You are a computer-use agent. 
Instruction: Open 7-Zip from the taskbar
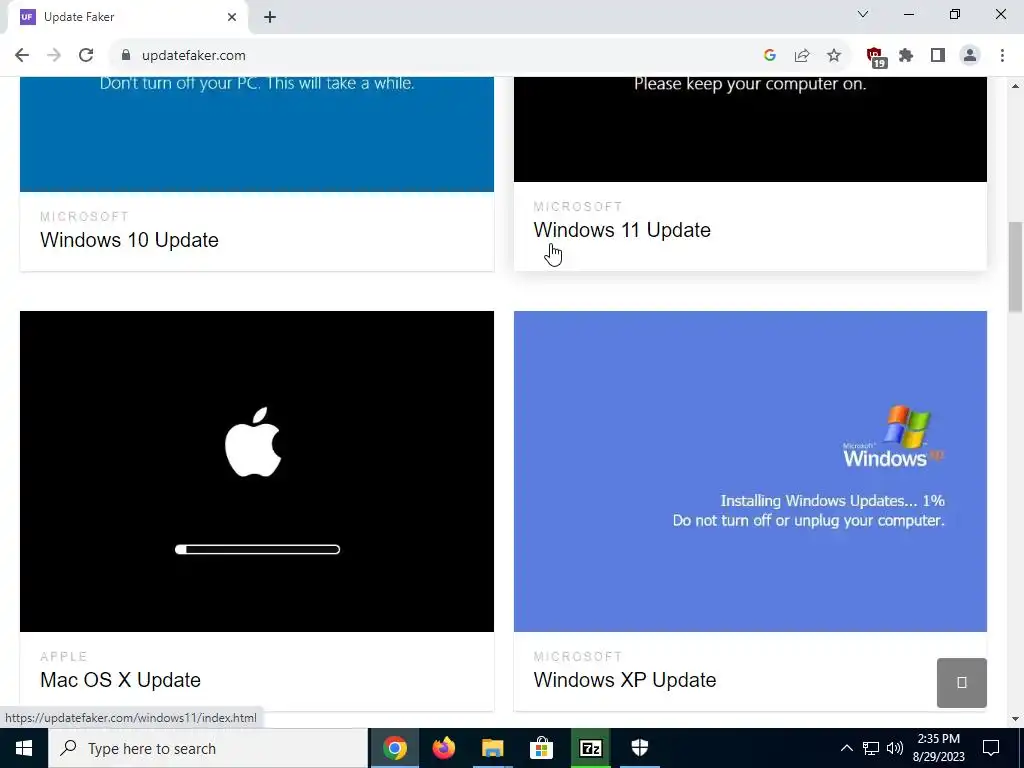click(x=590, y=748)
